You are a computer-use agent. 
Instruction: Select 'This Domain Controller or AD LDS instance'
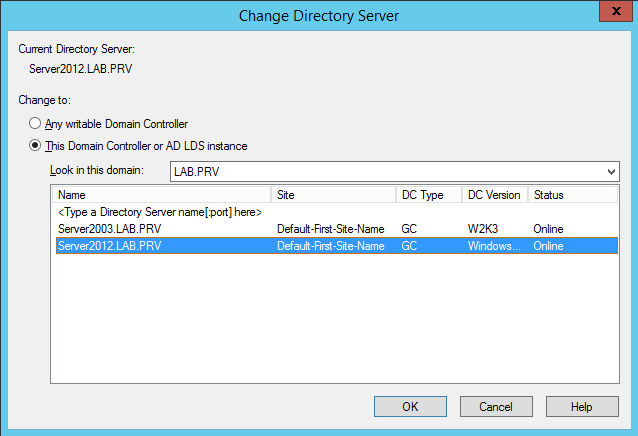[x=36, y=146]
